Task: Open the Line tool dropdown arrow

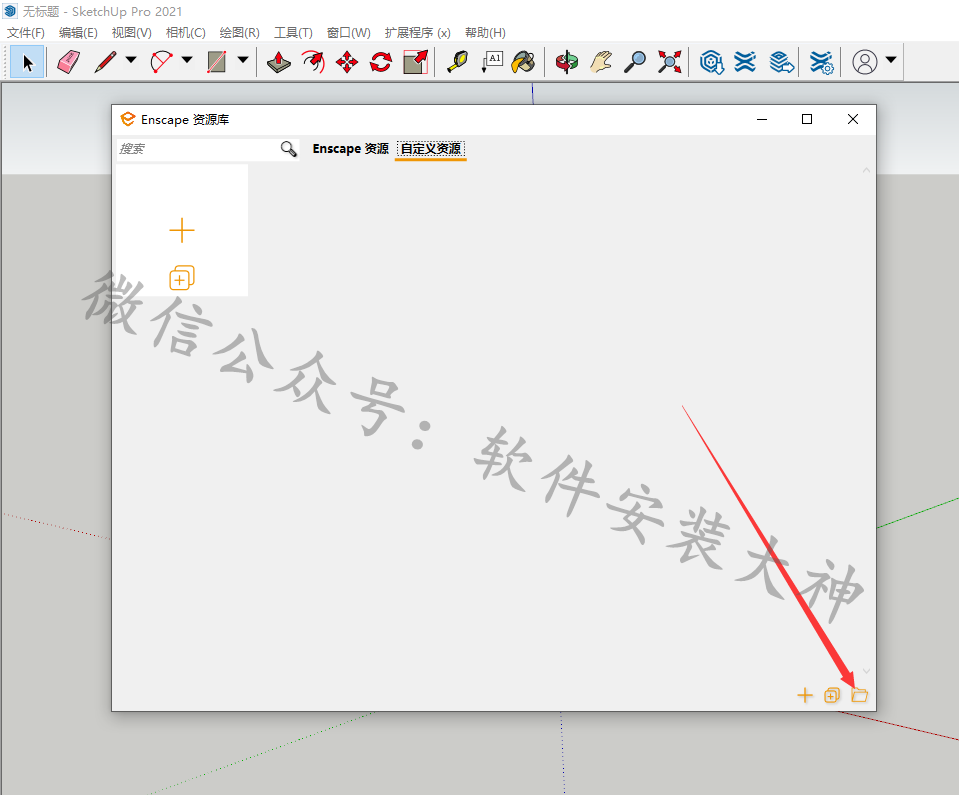Action: 131,60
